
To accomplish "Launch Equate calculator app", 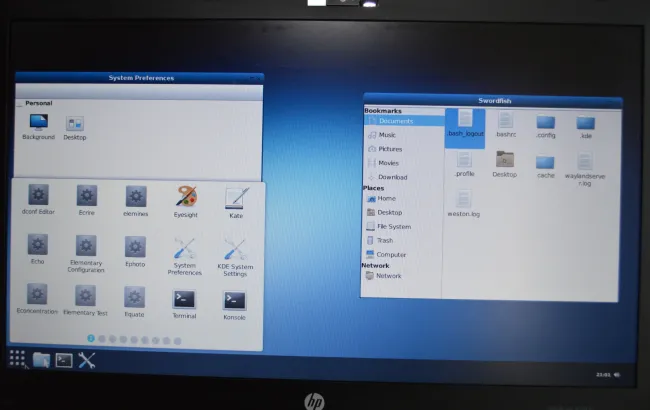I will click(134, 302).
